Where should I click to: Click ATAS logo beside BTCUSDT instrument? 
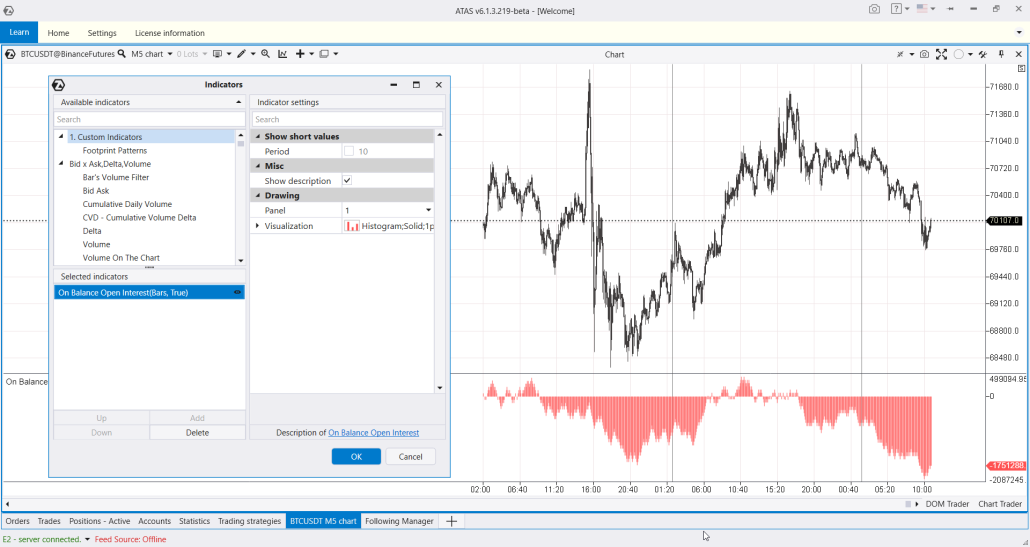[x=11, y=54]
